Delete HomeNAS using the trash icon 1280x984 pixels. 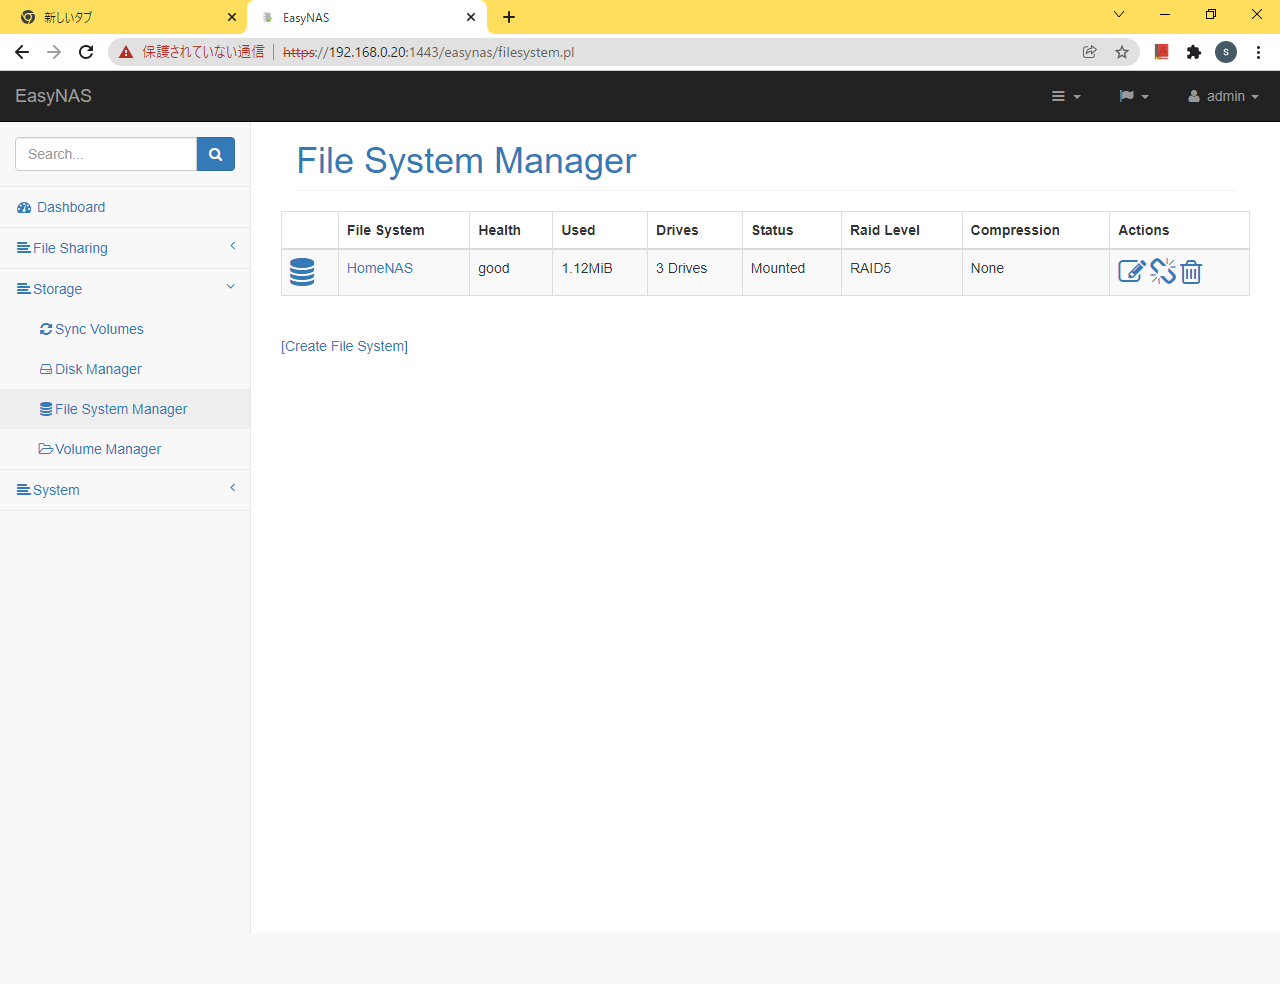tap(1191, 271)
